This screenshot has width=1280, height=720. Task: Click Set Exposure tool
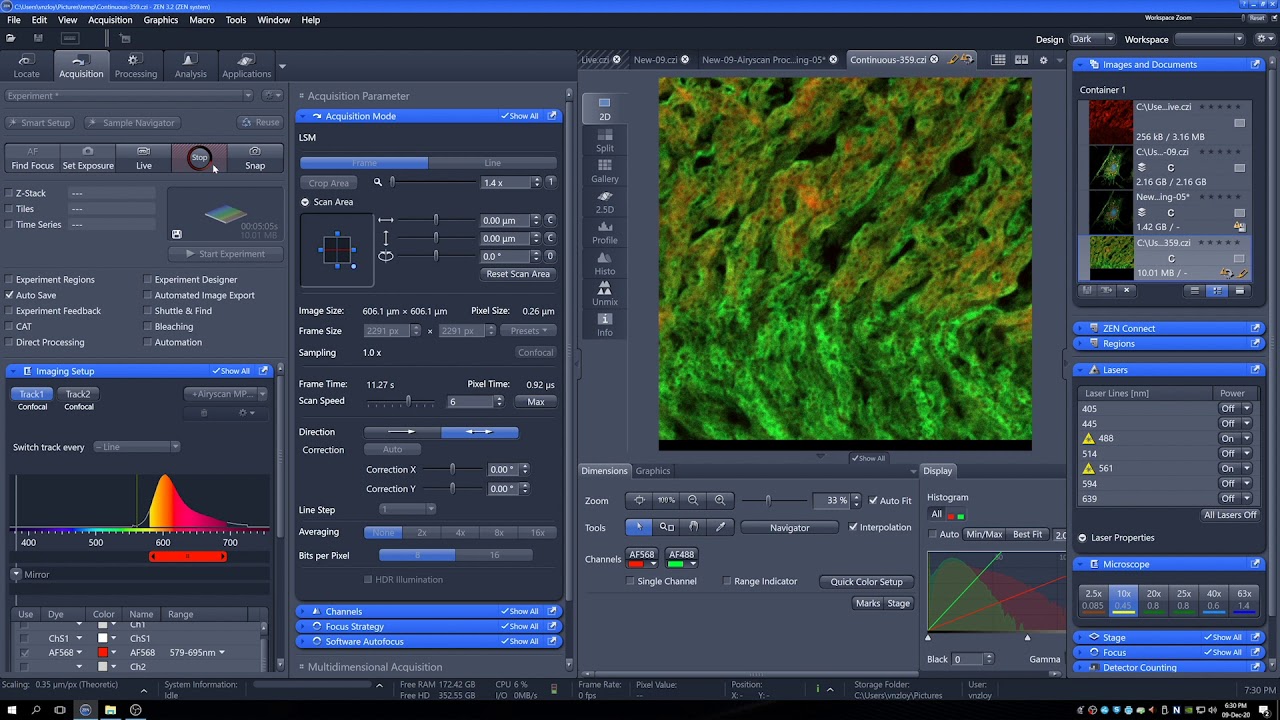point(88,158)
